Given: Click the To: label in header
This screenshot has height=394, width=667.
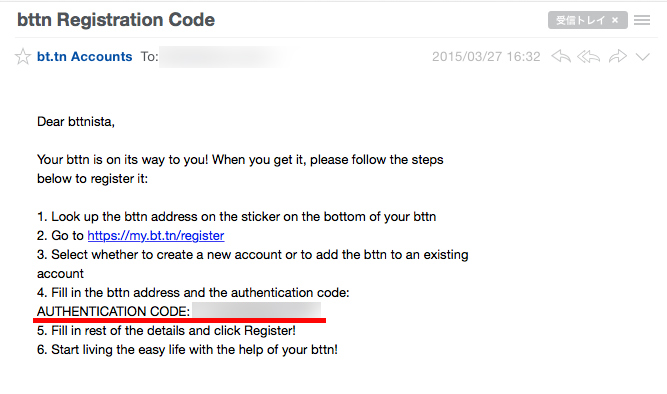Looking at the screenshot, I should click(149, 57).
